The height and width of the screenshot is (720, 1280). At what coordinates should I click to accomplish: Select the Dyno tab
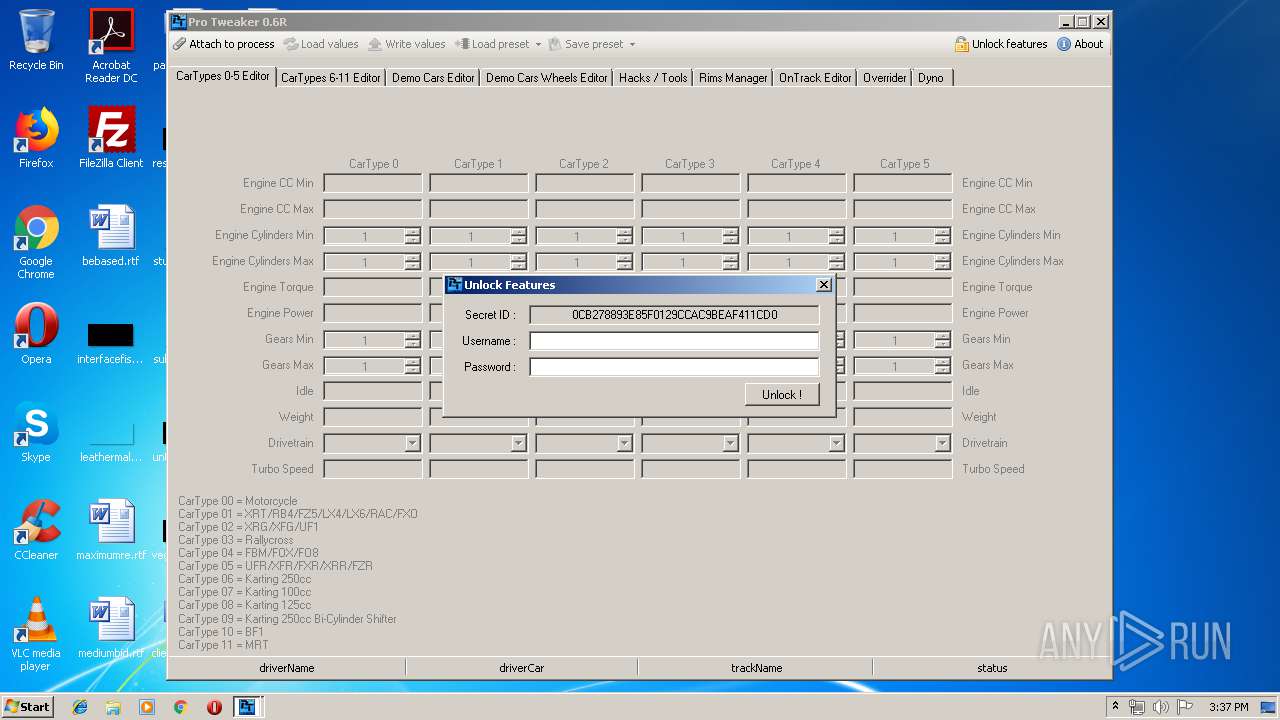[931, 78]
